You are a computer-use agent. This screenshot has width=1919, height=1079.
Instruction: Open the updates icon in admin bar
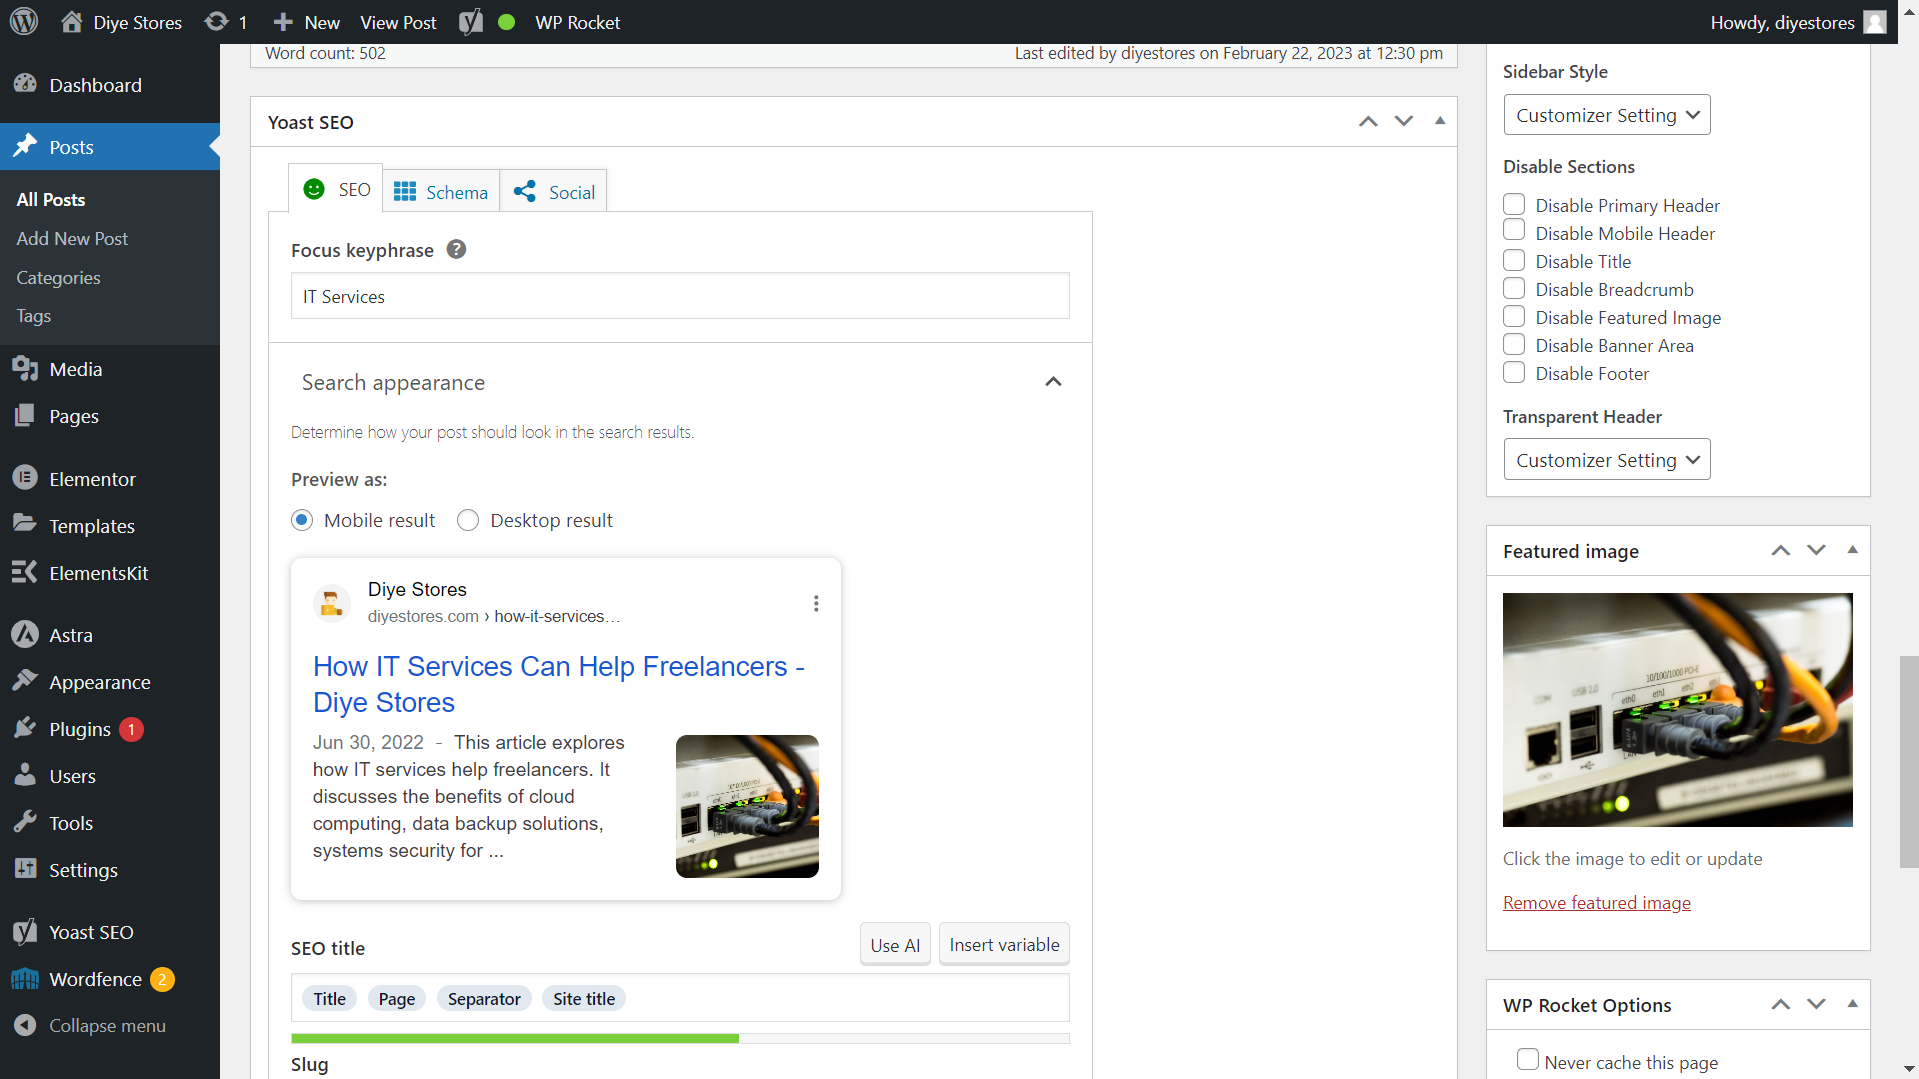click(x=216, y=22)
